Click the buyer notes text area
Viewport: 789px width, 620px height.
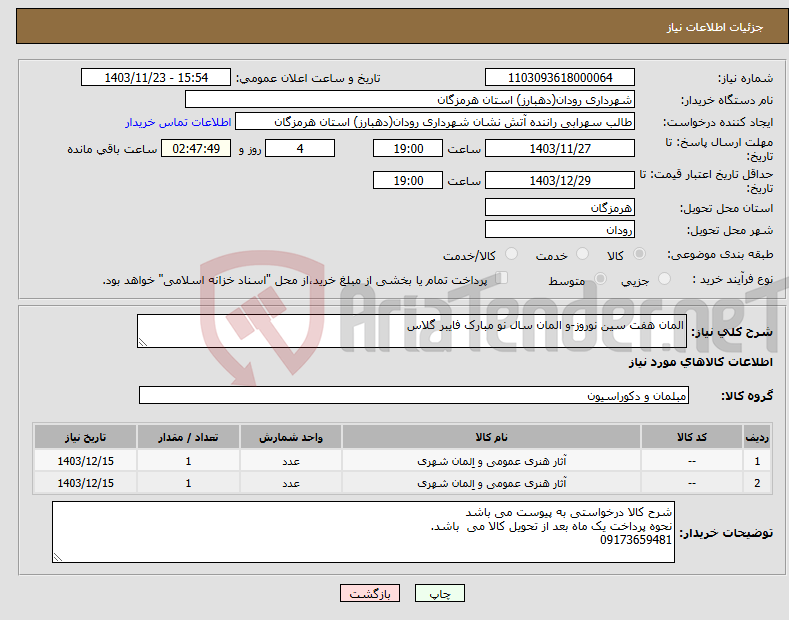pyautogui.click(x=363, y=532)
